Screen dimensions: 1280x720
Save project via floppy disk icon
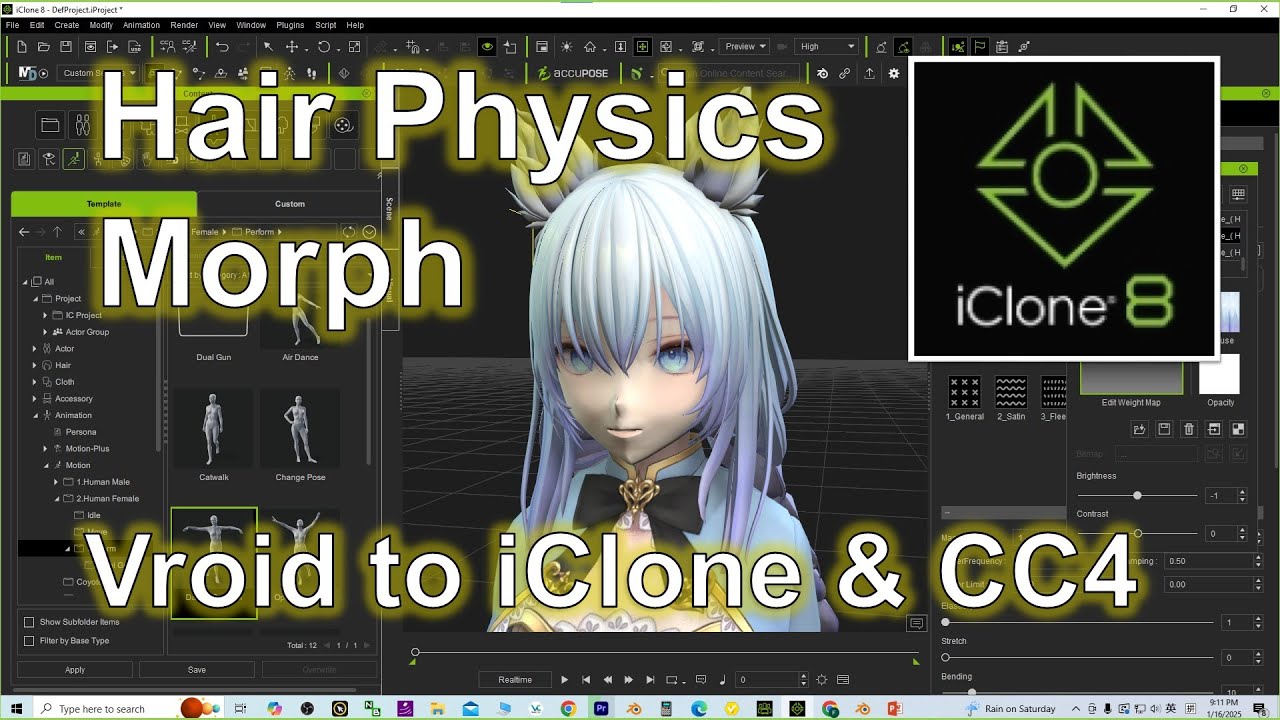[x=66, y=46]
